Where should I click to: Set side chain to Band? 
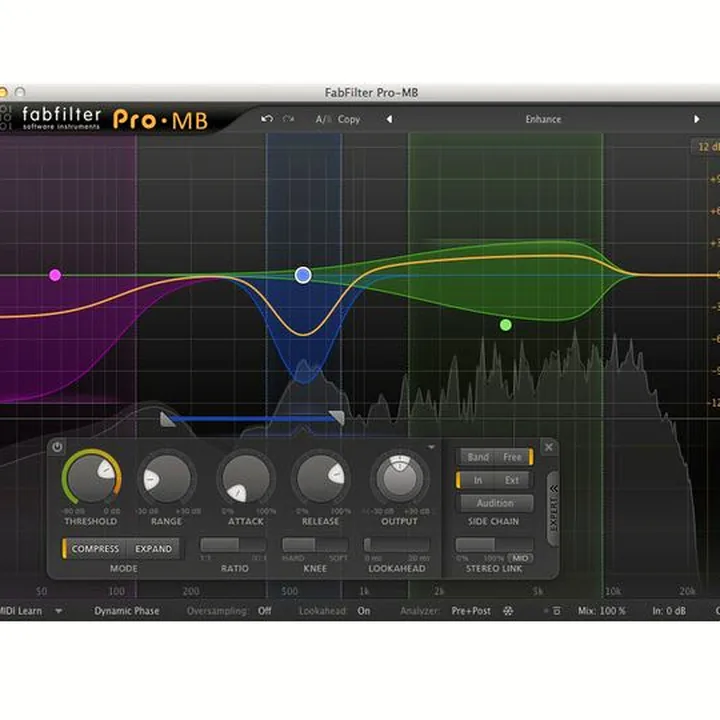[x=478, y=457]
